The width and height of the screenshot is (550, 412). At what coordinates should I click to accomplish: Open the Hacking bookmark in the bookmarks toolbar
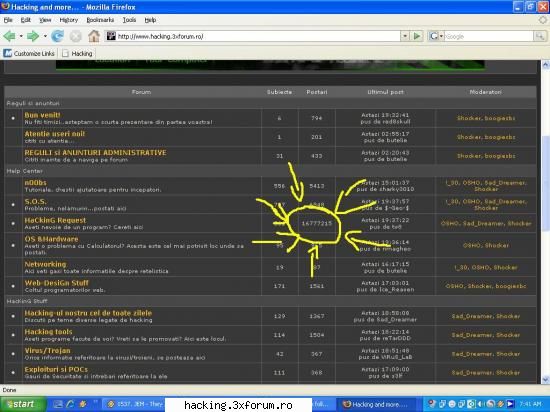coord(77,53)
